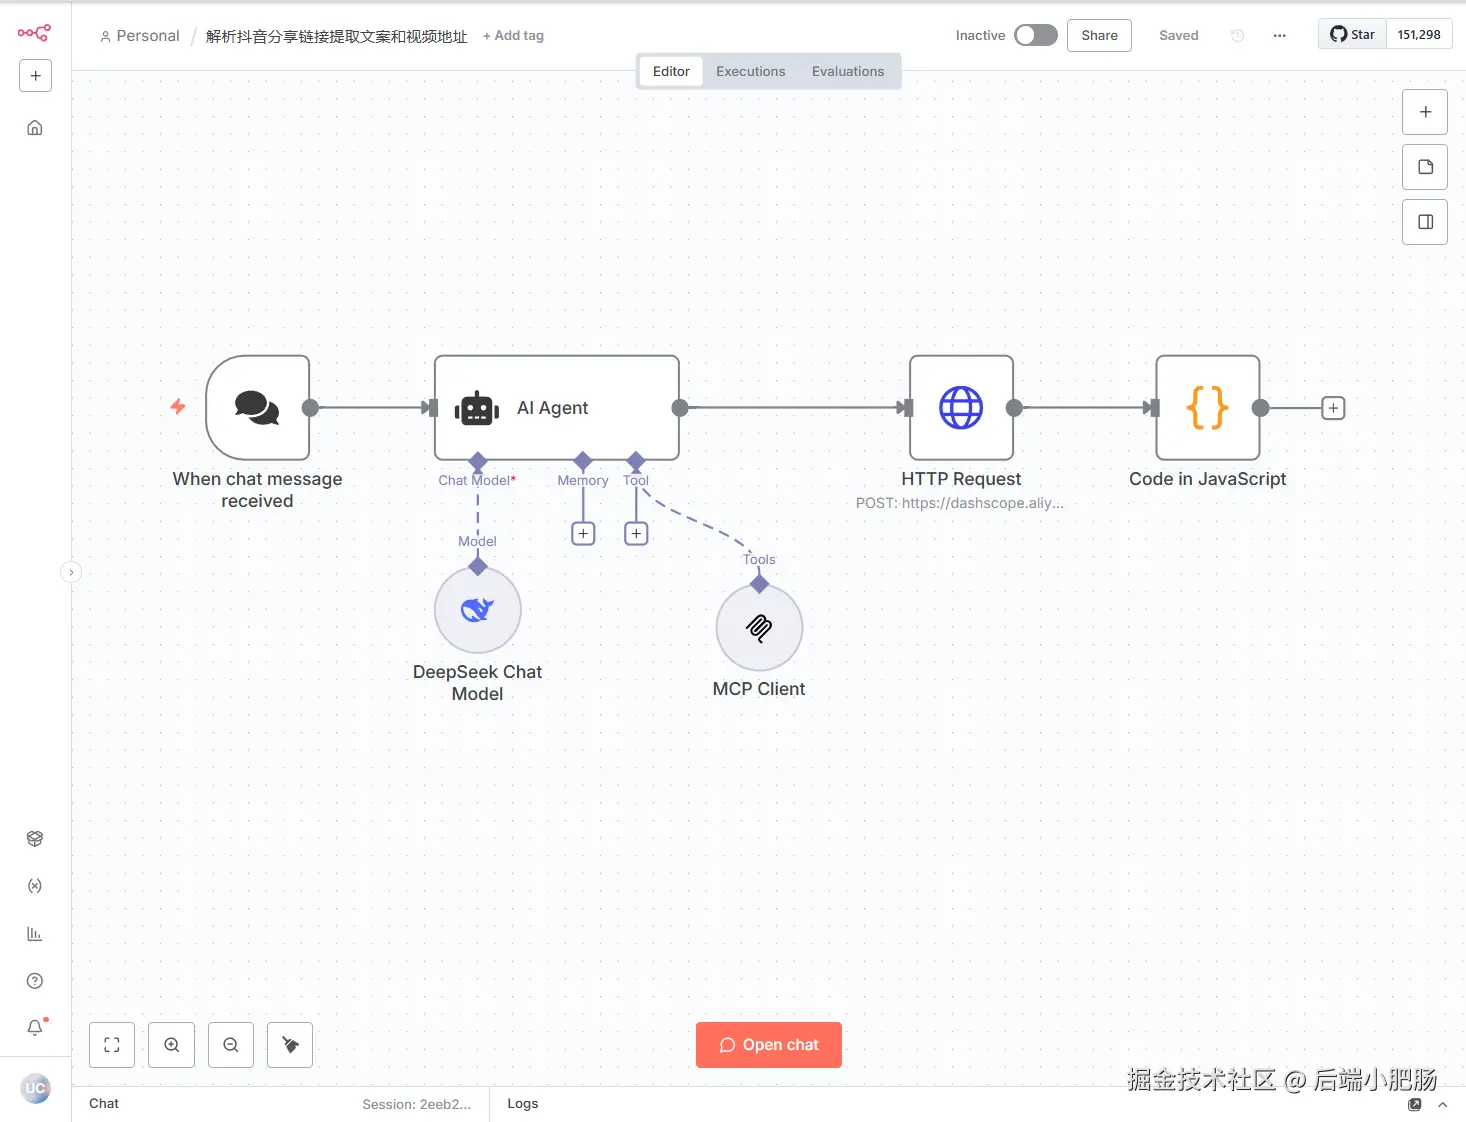Open the Insights bar chart icon
This screenshot has height=1122, width=1466.
[35, 934]
